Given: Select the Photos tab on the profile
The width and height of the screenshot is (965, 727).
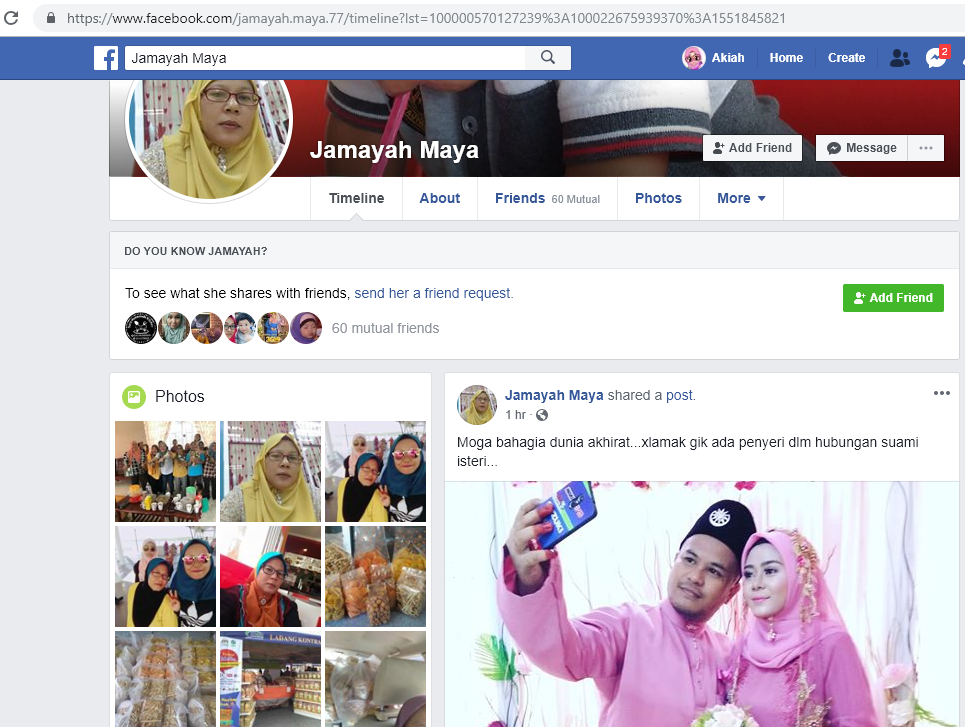Looking at the screenshot, I should (658, 198).
